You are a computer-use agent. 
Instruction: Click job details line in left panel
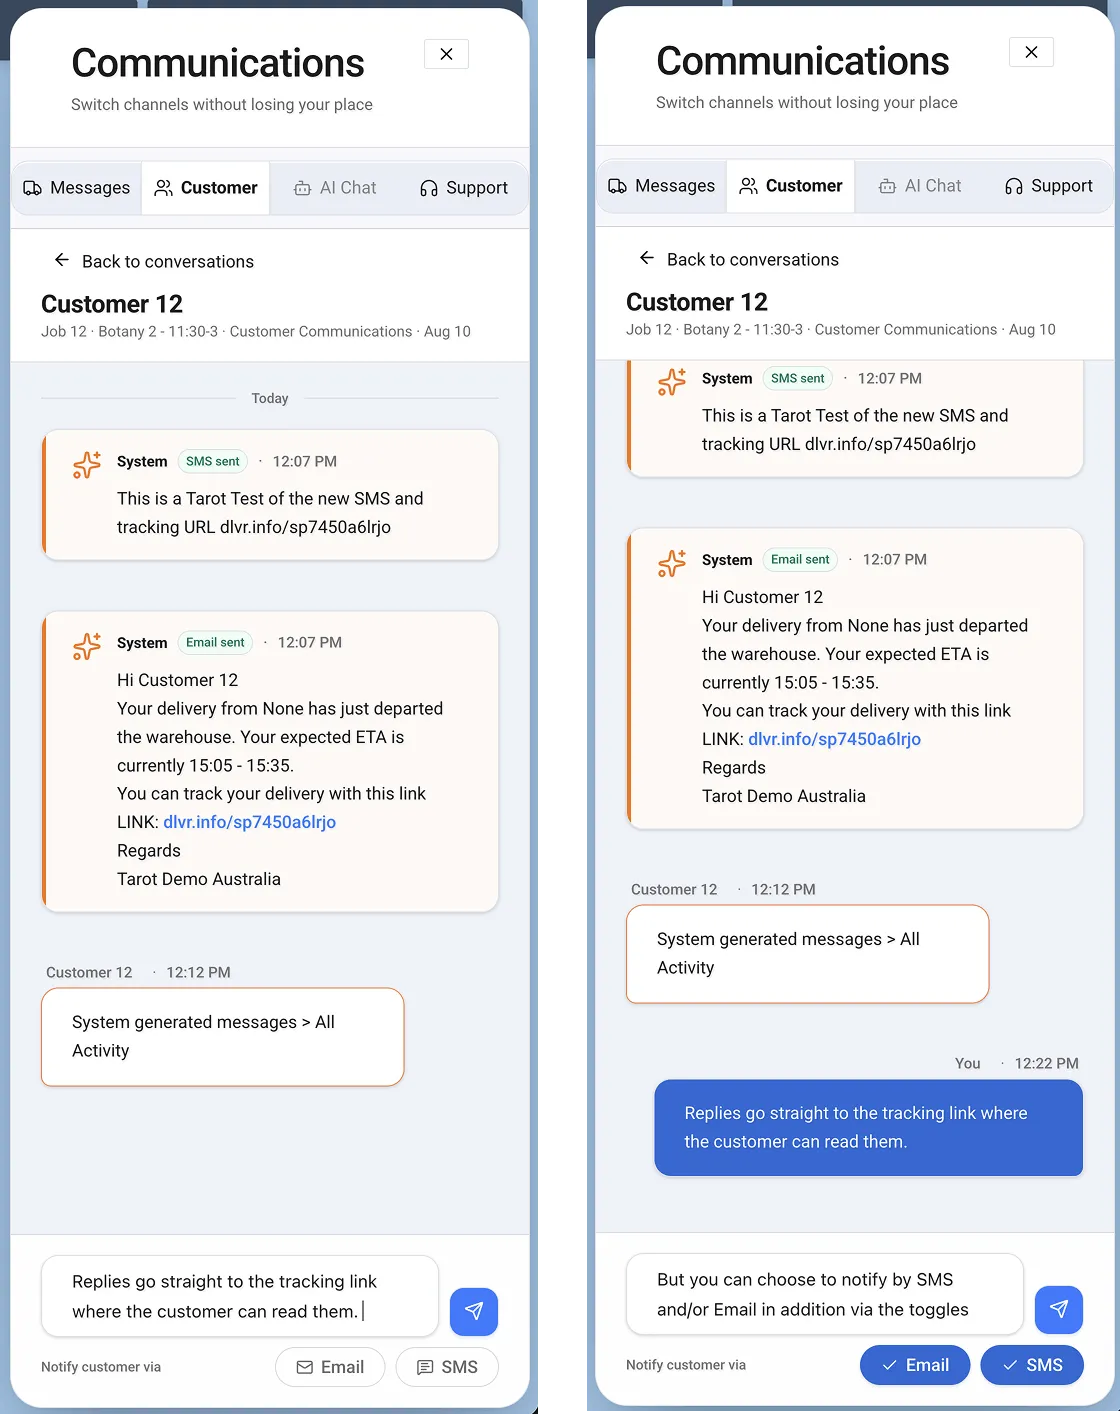tap(256, 331)
